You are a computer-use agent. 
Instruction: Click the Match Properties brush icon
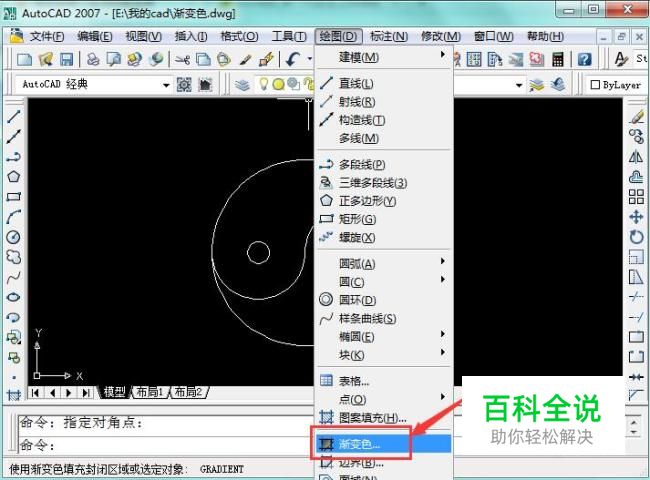[245, 60]
